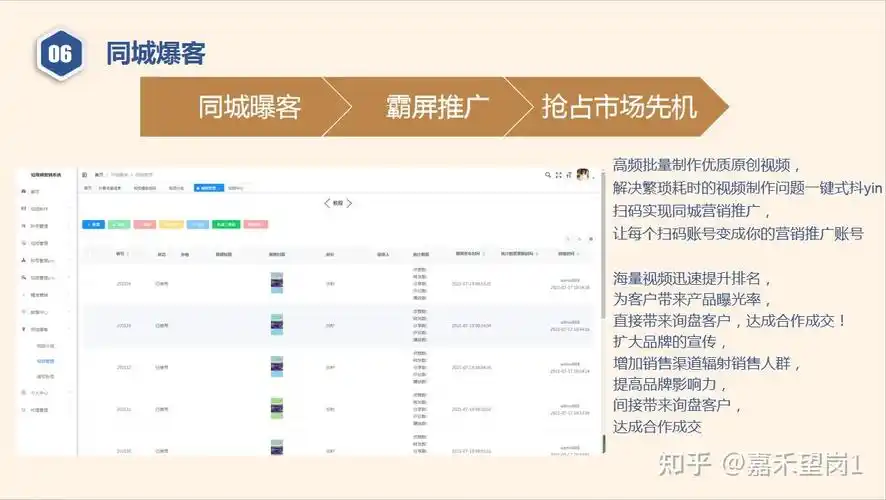The height and width of the screenshot is (500, 886).
Task: Open column settings icon above table's right edge
Action: [591, 239]
